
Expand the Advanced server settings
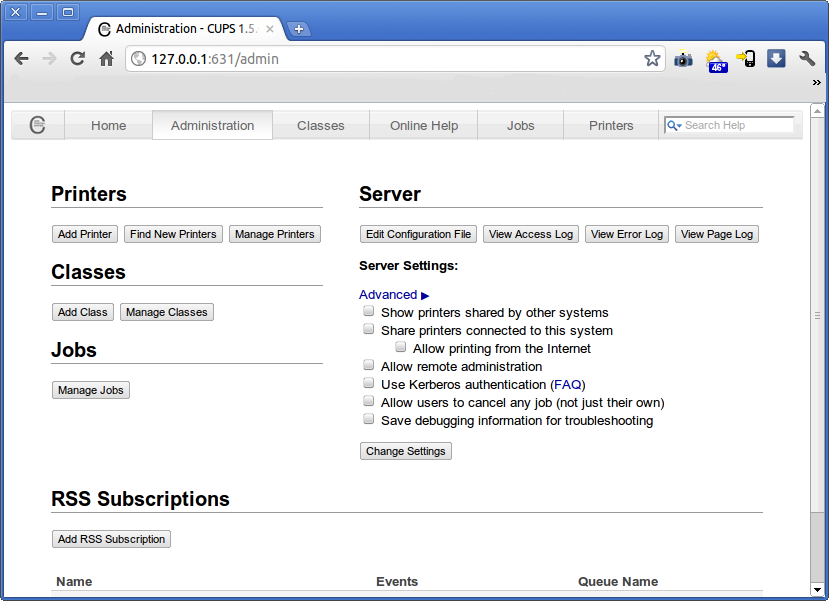tap(393, 295)
